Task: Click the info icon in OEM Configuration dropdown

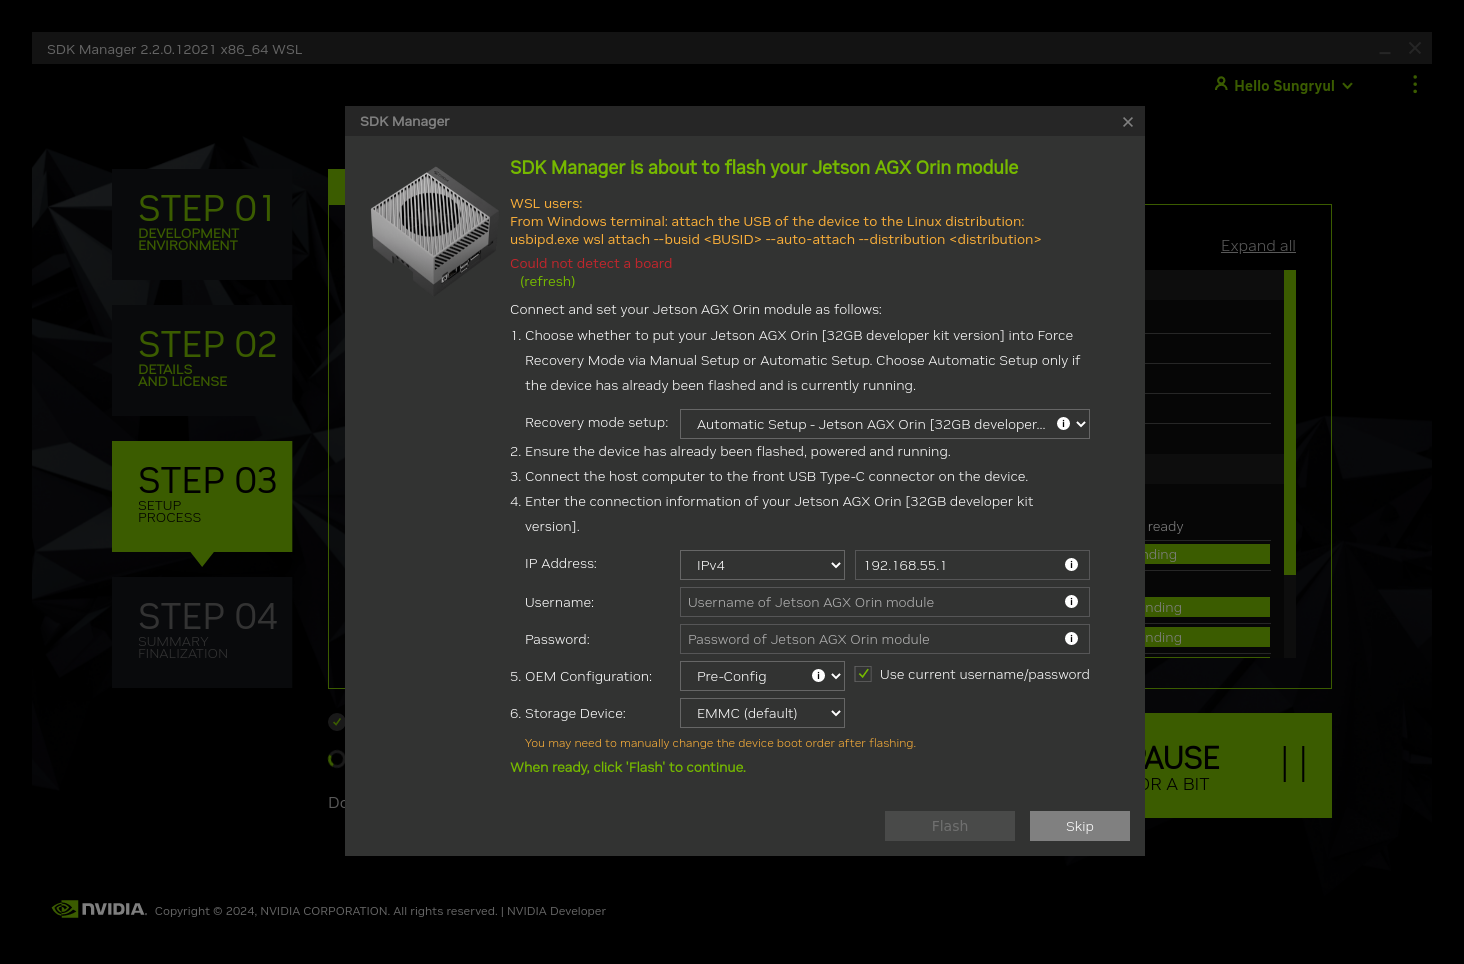Action: [x=818, y=676]
